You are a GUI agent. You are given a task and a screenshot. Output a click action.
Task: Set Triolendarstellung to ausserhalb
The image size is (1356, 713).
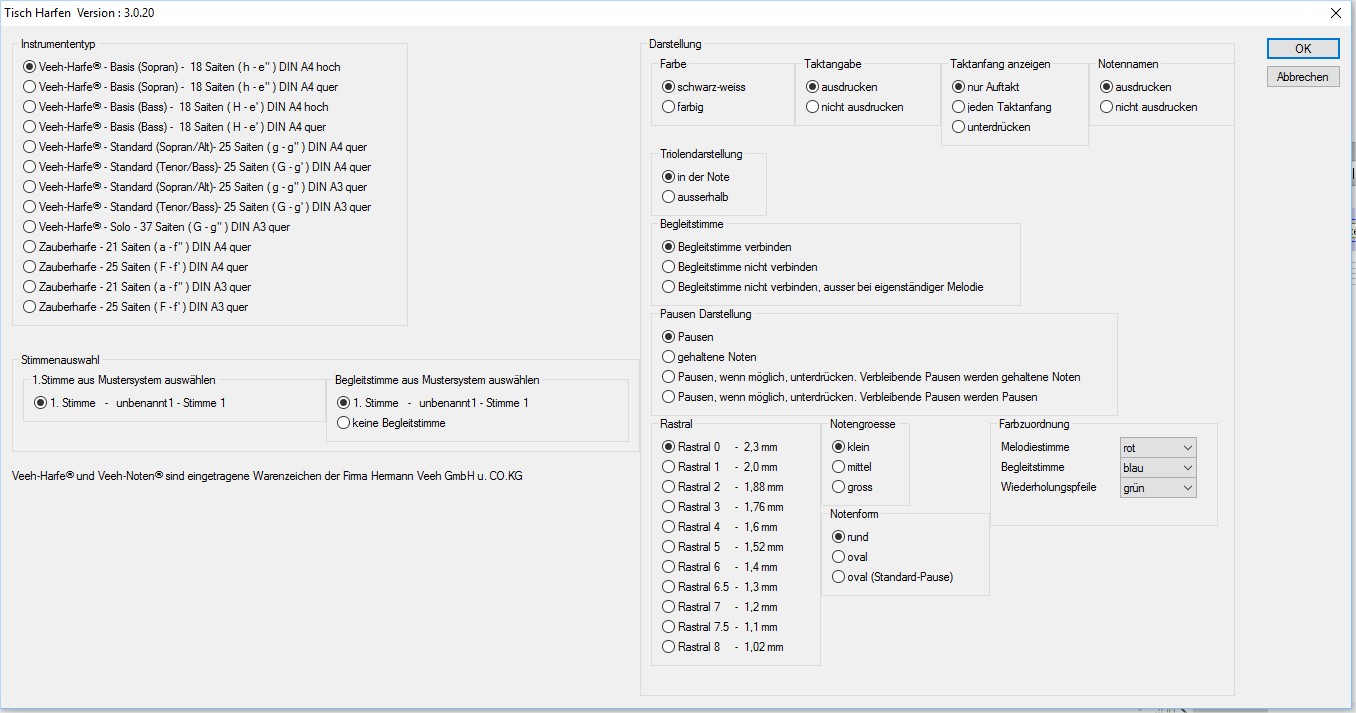tap(669, 197)
